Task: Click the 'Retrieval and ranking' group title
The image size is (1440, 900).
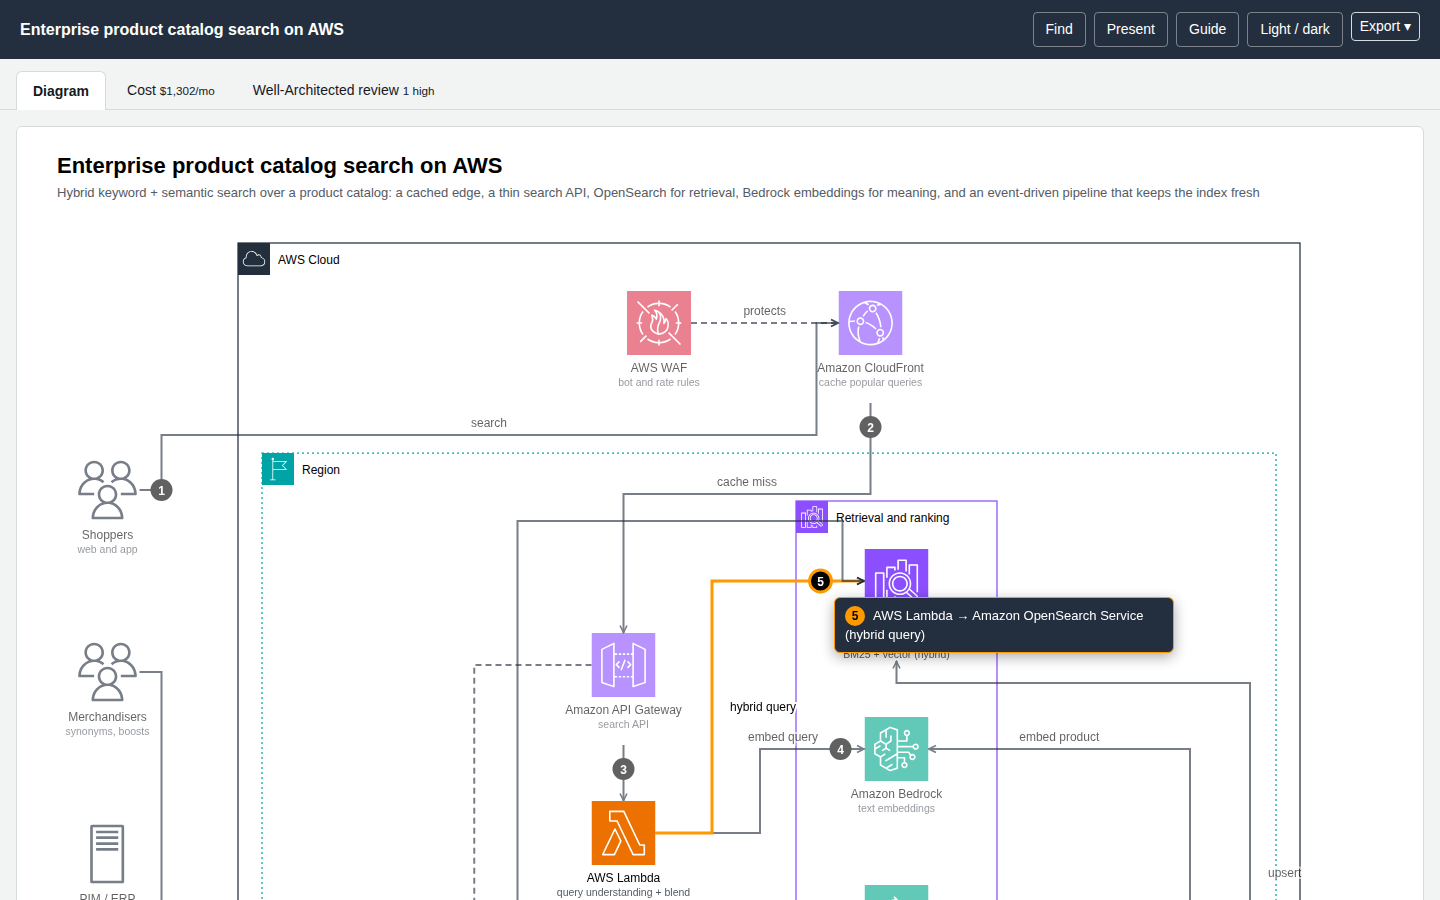Action: (892, 518)
